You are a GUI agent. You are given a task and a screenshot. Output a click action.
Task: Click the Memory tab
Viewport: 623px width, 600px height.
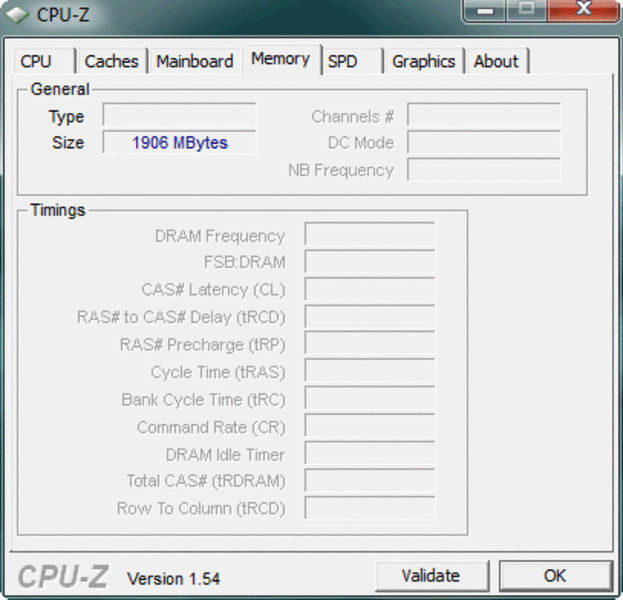point(280,59)
